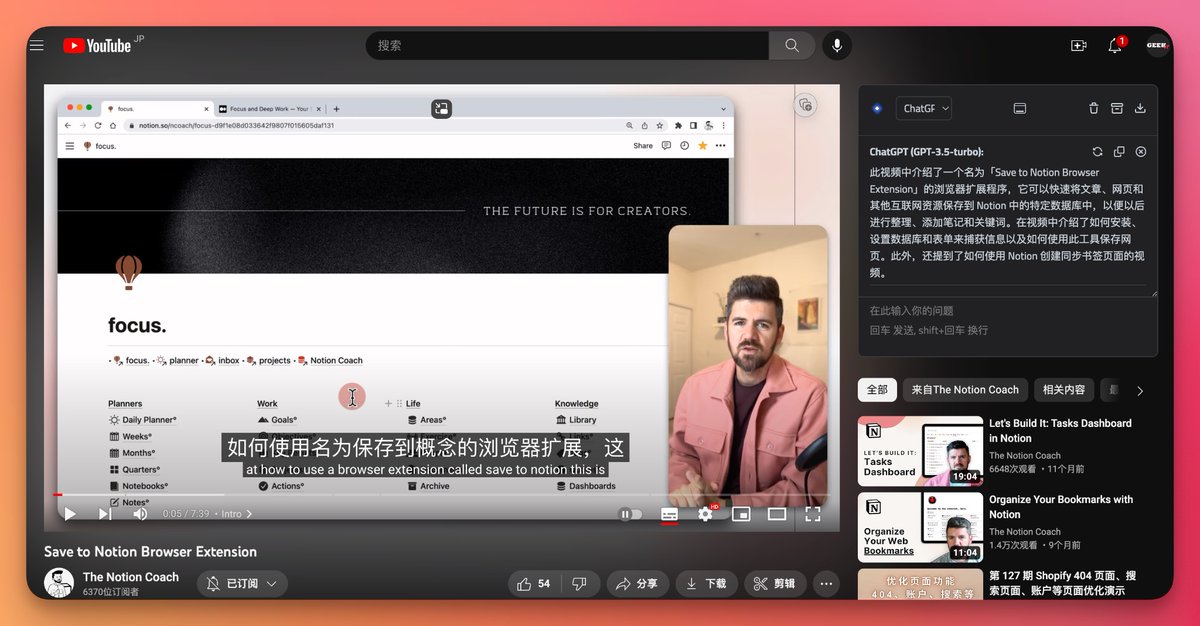The width and height of the screenshot is (1200, 626).
Task: Open the Organize Your Web Bookmarks thumbnail
Action: pyautogui.click(x=921, y=527)
